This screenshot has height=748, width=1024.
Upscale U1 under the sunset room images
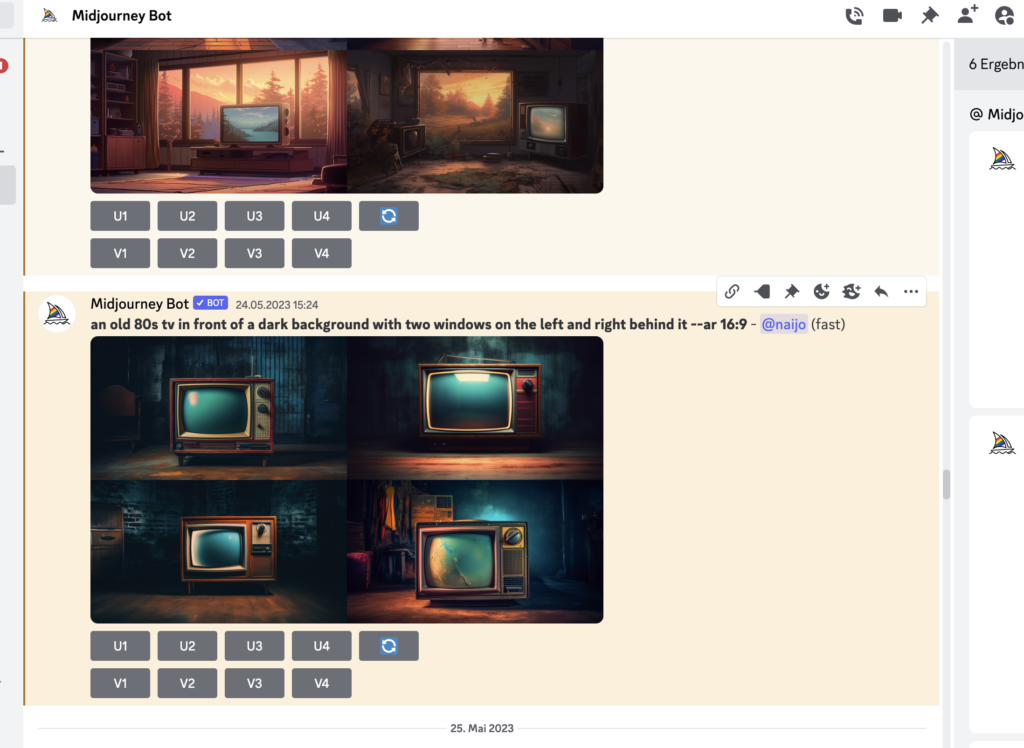point(120,216)
